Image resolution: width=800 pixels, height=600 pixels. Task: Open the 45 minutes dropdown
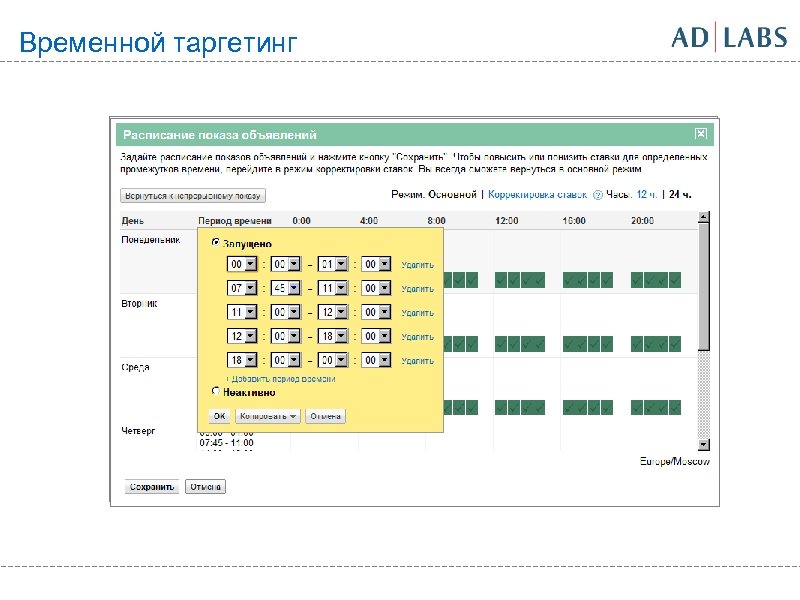click(286, 288)
